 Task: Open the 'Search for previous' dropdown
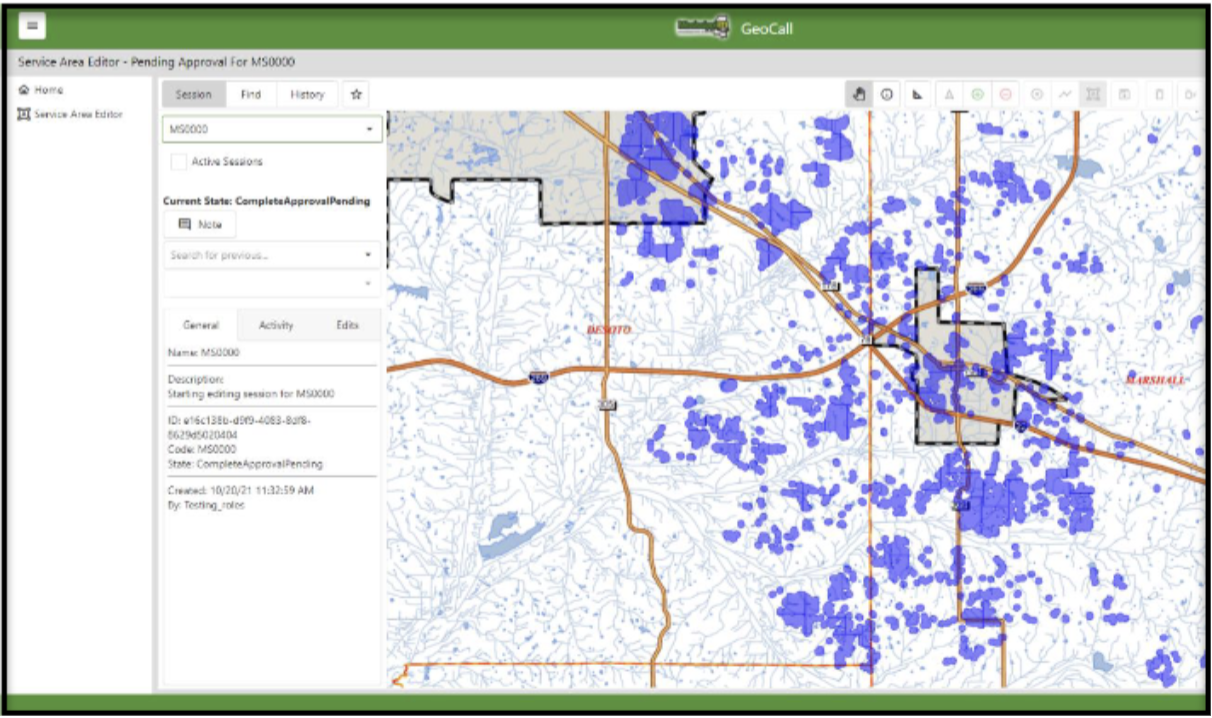coord(369,255)
